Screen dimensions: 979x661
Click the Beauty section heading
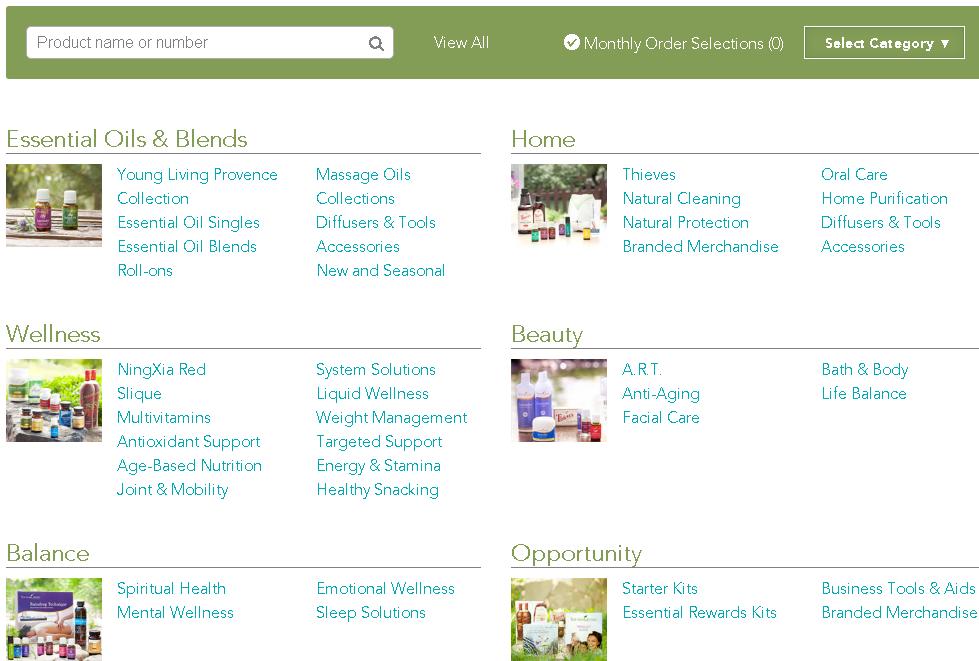coord(546,335)
